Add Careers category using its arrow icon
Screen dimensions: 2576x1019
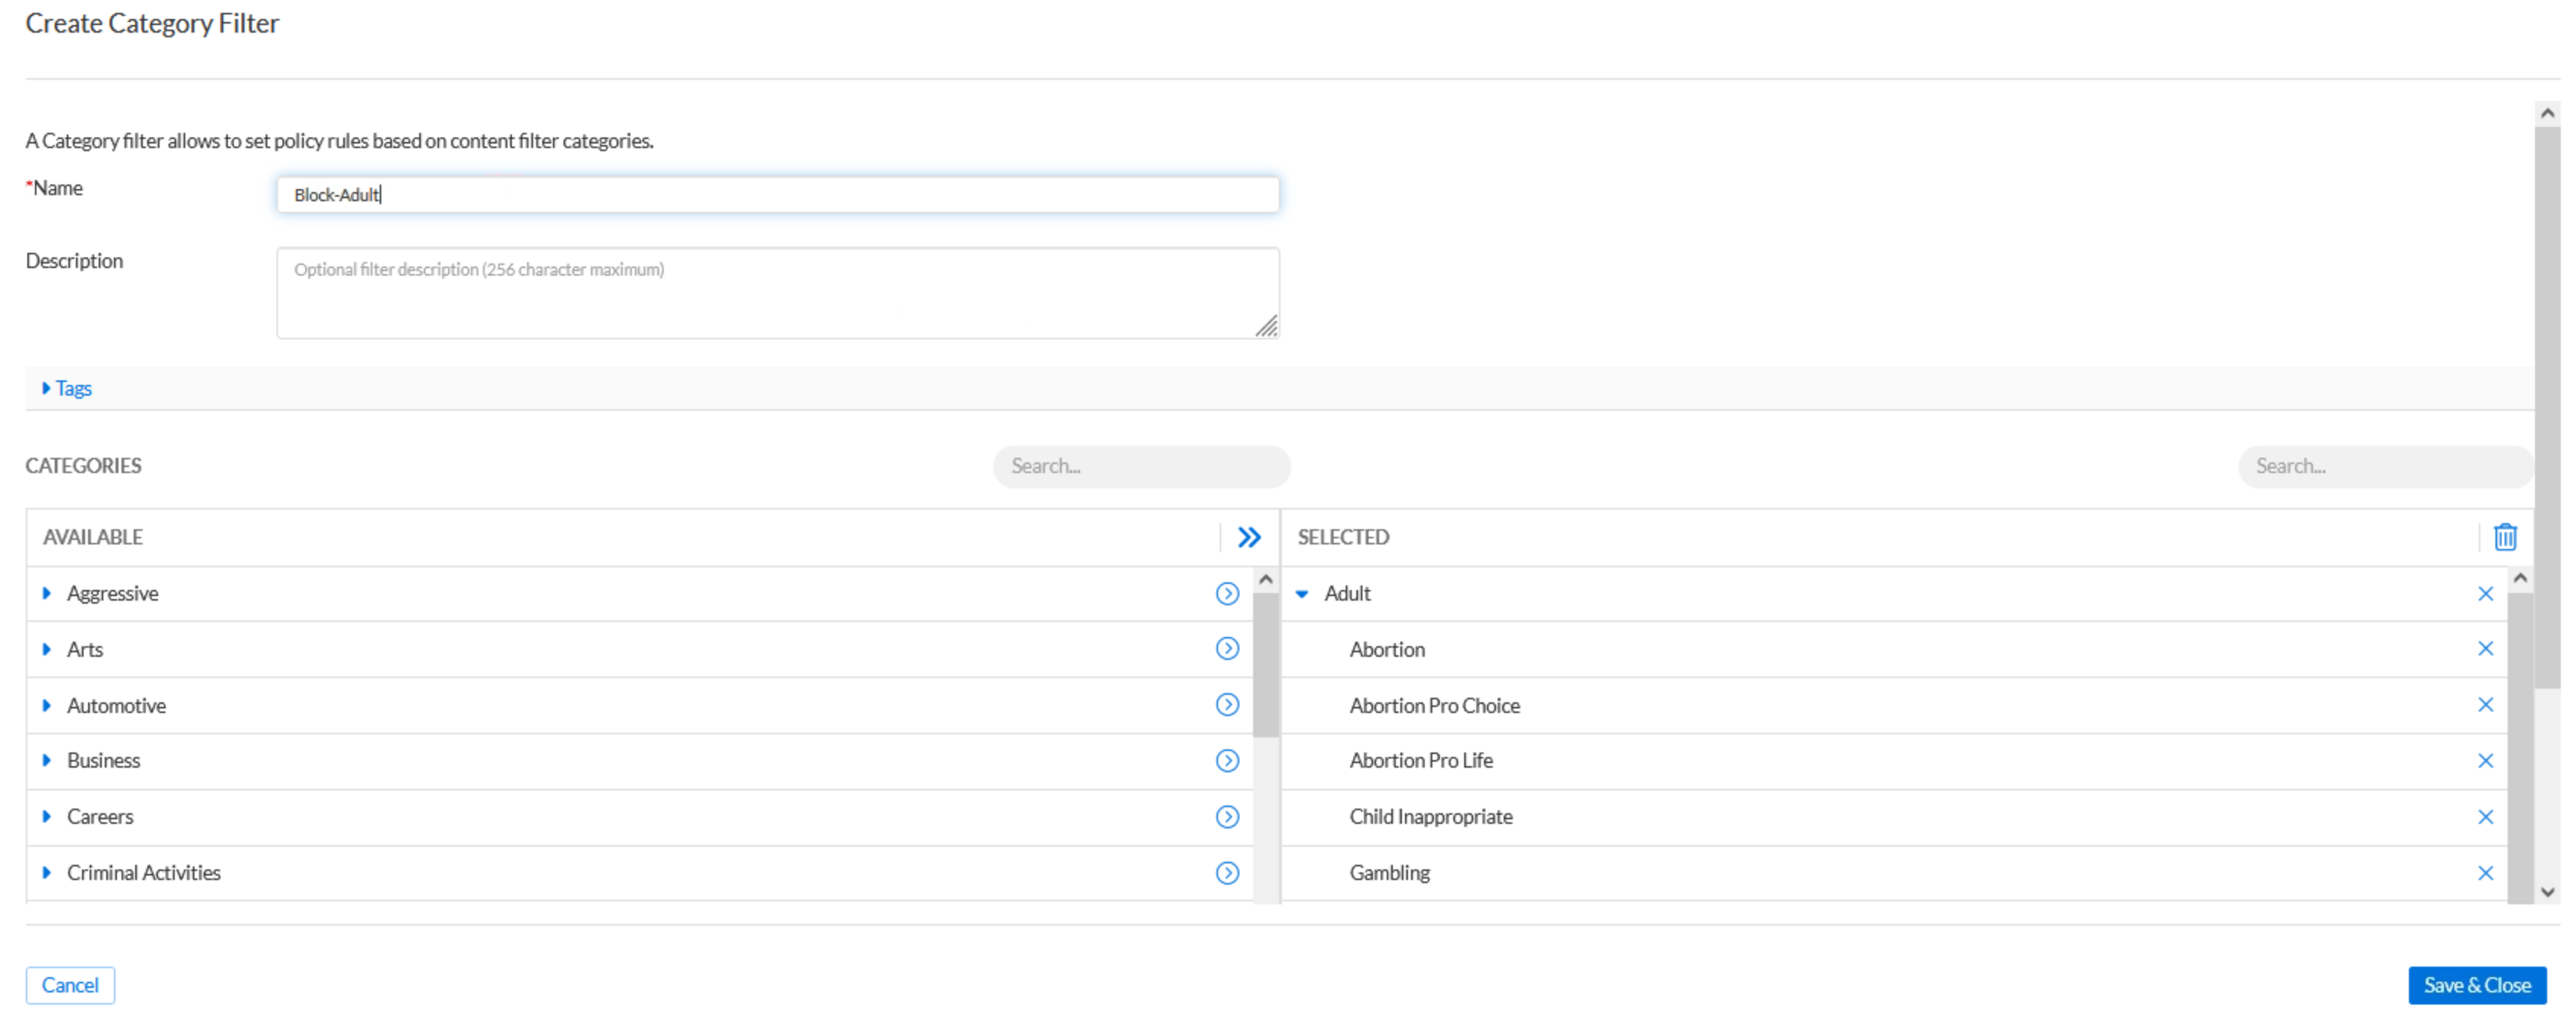pos(1227,816)
